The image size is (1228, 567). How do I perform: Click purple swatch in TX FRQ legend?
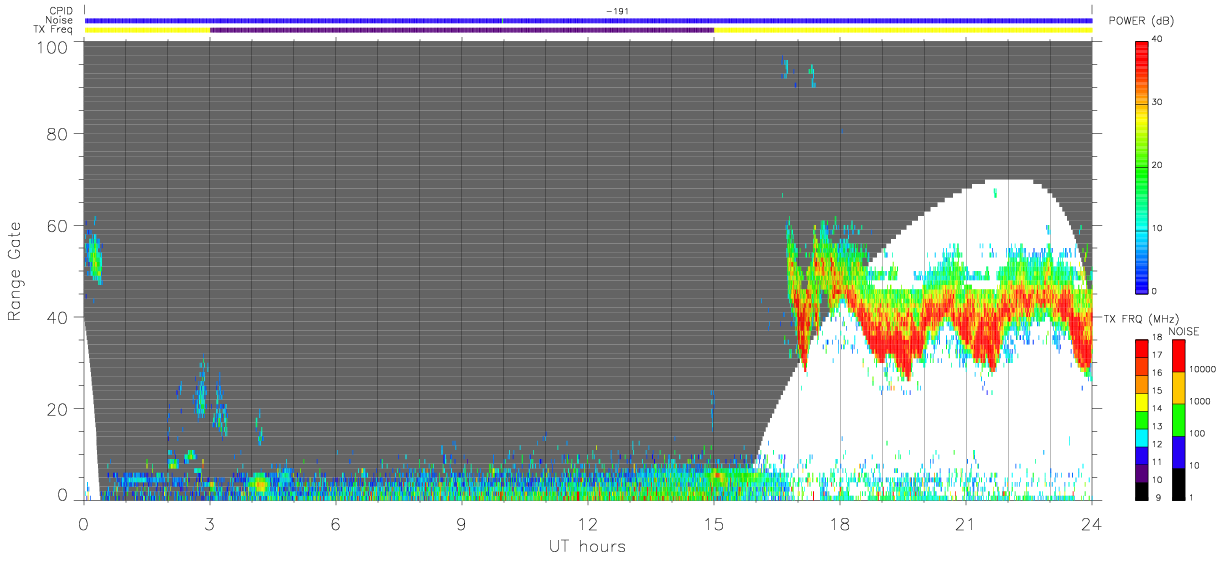coord(1144,471)
